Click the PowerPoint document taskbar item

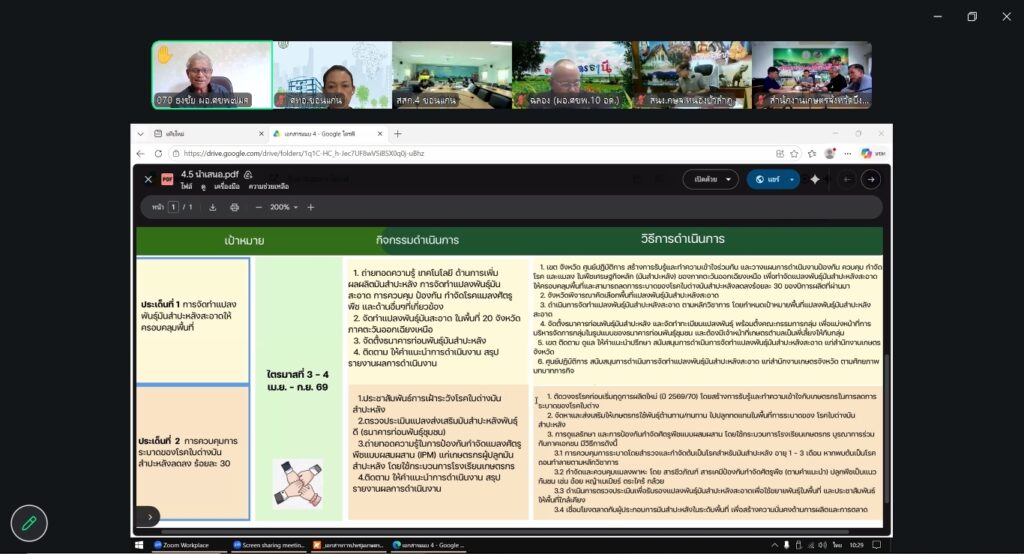click(x=348, y=545)
